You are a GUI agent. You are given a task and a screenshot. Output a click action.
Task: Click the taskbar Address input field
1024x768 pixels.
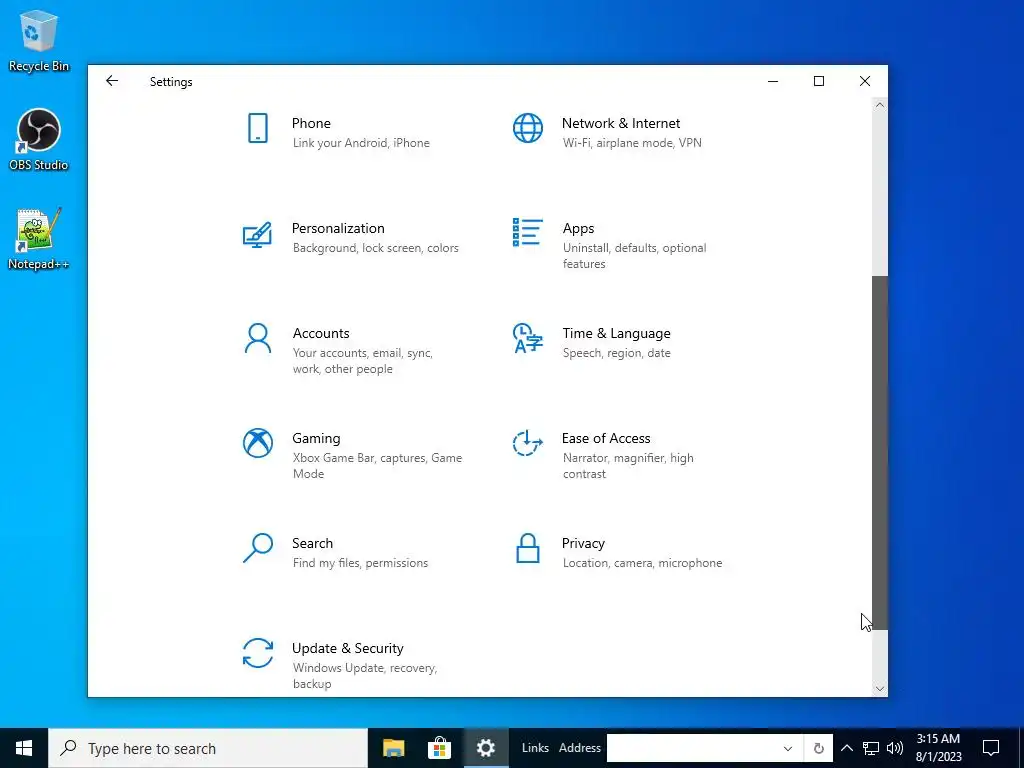click(x=694, y=748)
